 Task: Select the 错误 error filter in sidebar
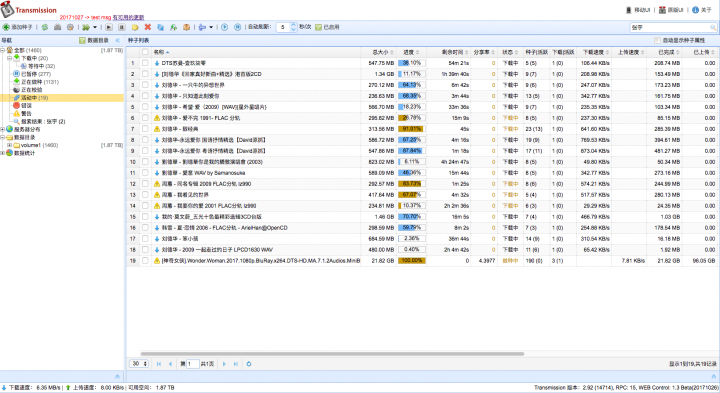(x=26, y=106)
